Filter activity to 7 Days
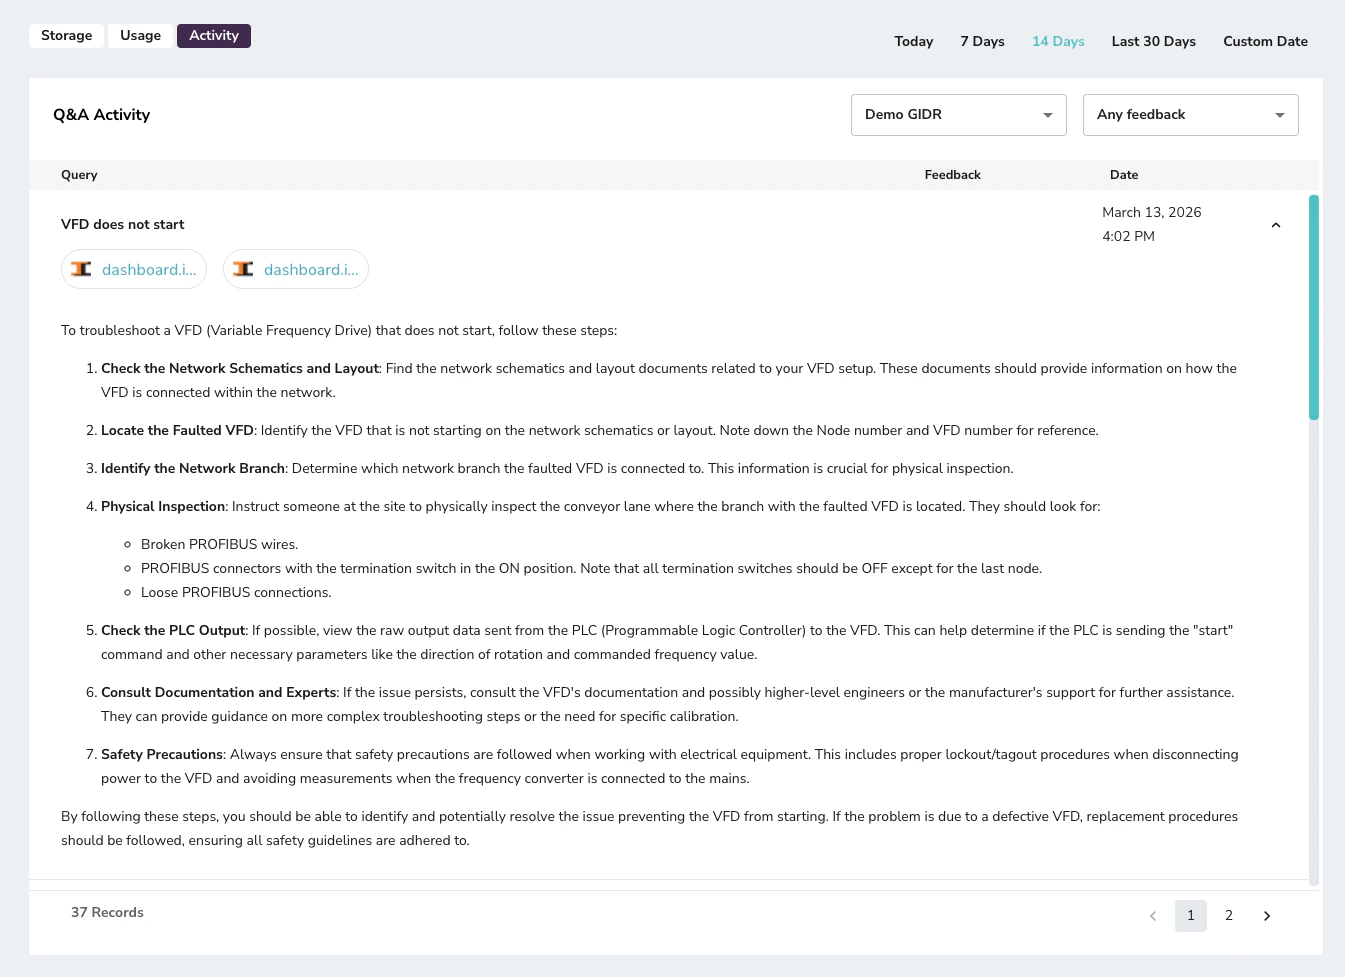The width and height of the screenshot is (1345, 977). tap(982, 42)
